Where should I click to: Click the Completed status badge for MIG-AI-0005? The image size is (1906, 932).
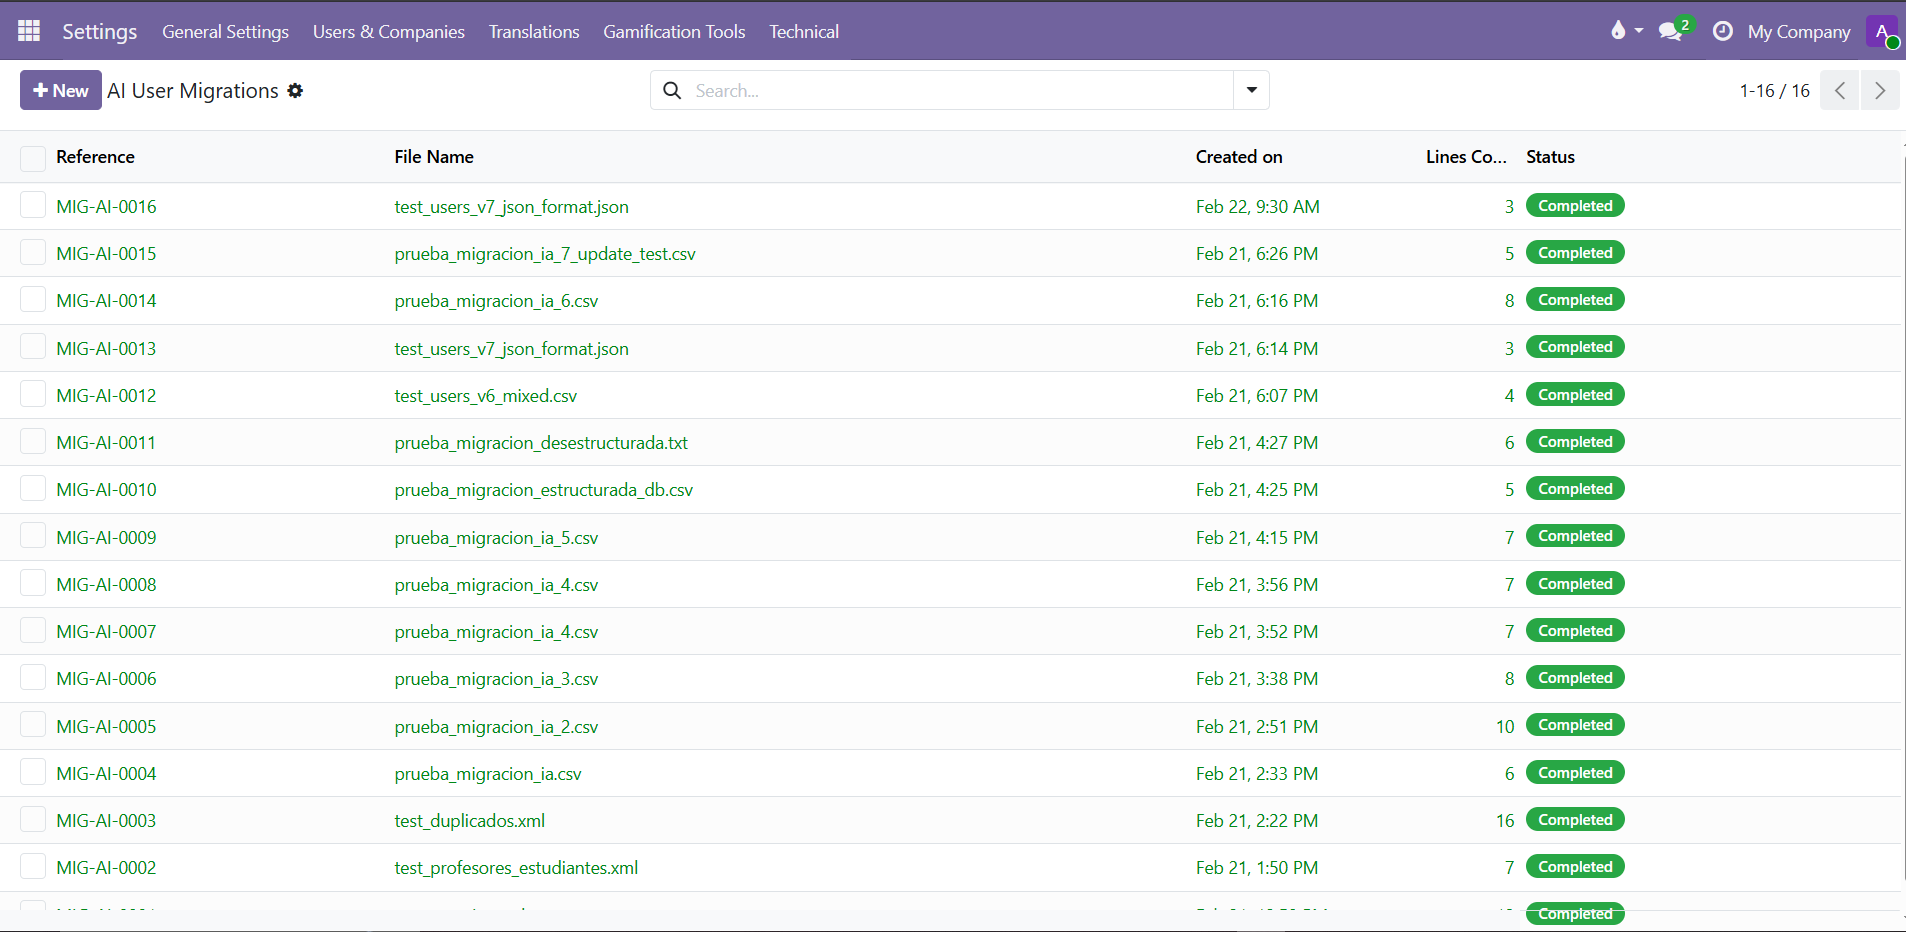coord(1574,725)
